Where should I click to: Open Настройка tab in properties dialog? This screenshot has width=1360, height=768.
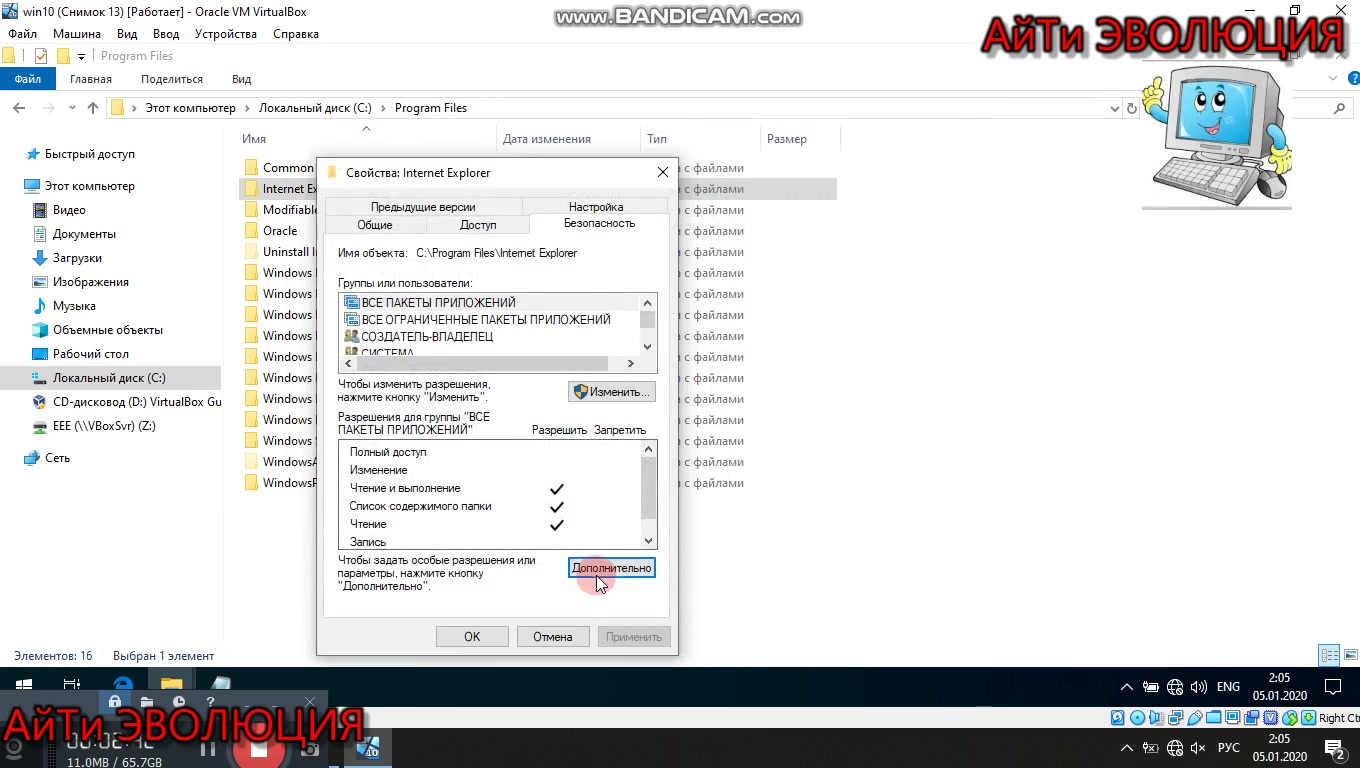596,207
